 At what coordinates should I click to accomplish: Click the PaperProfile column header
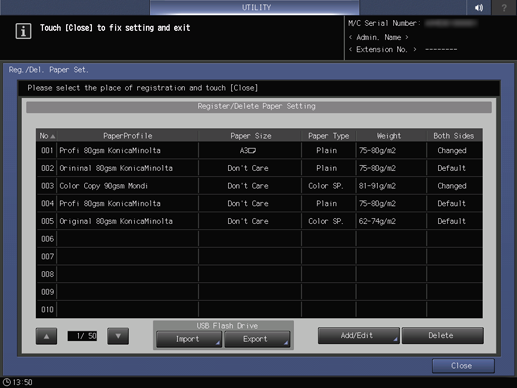128,136
